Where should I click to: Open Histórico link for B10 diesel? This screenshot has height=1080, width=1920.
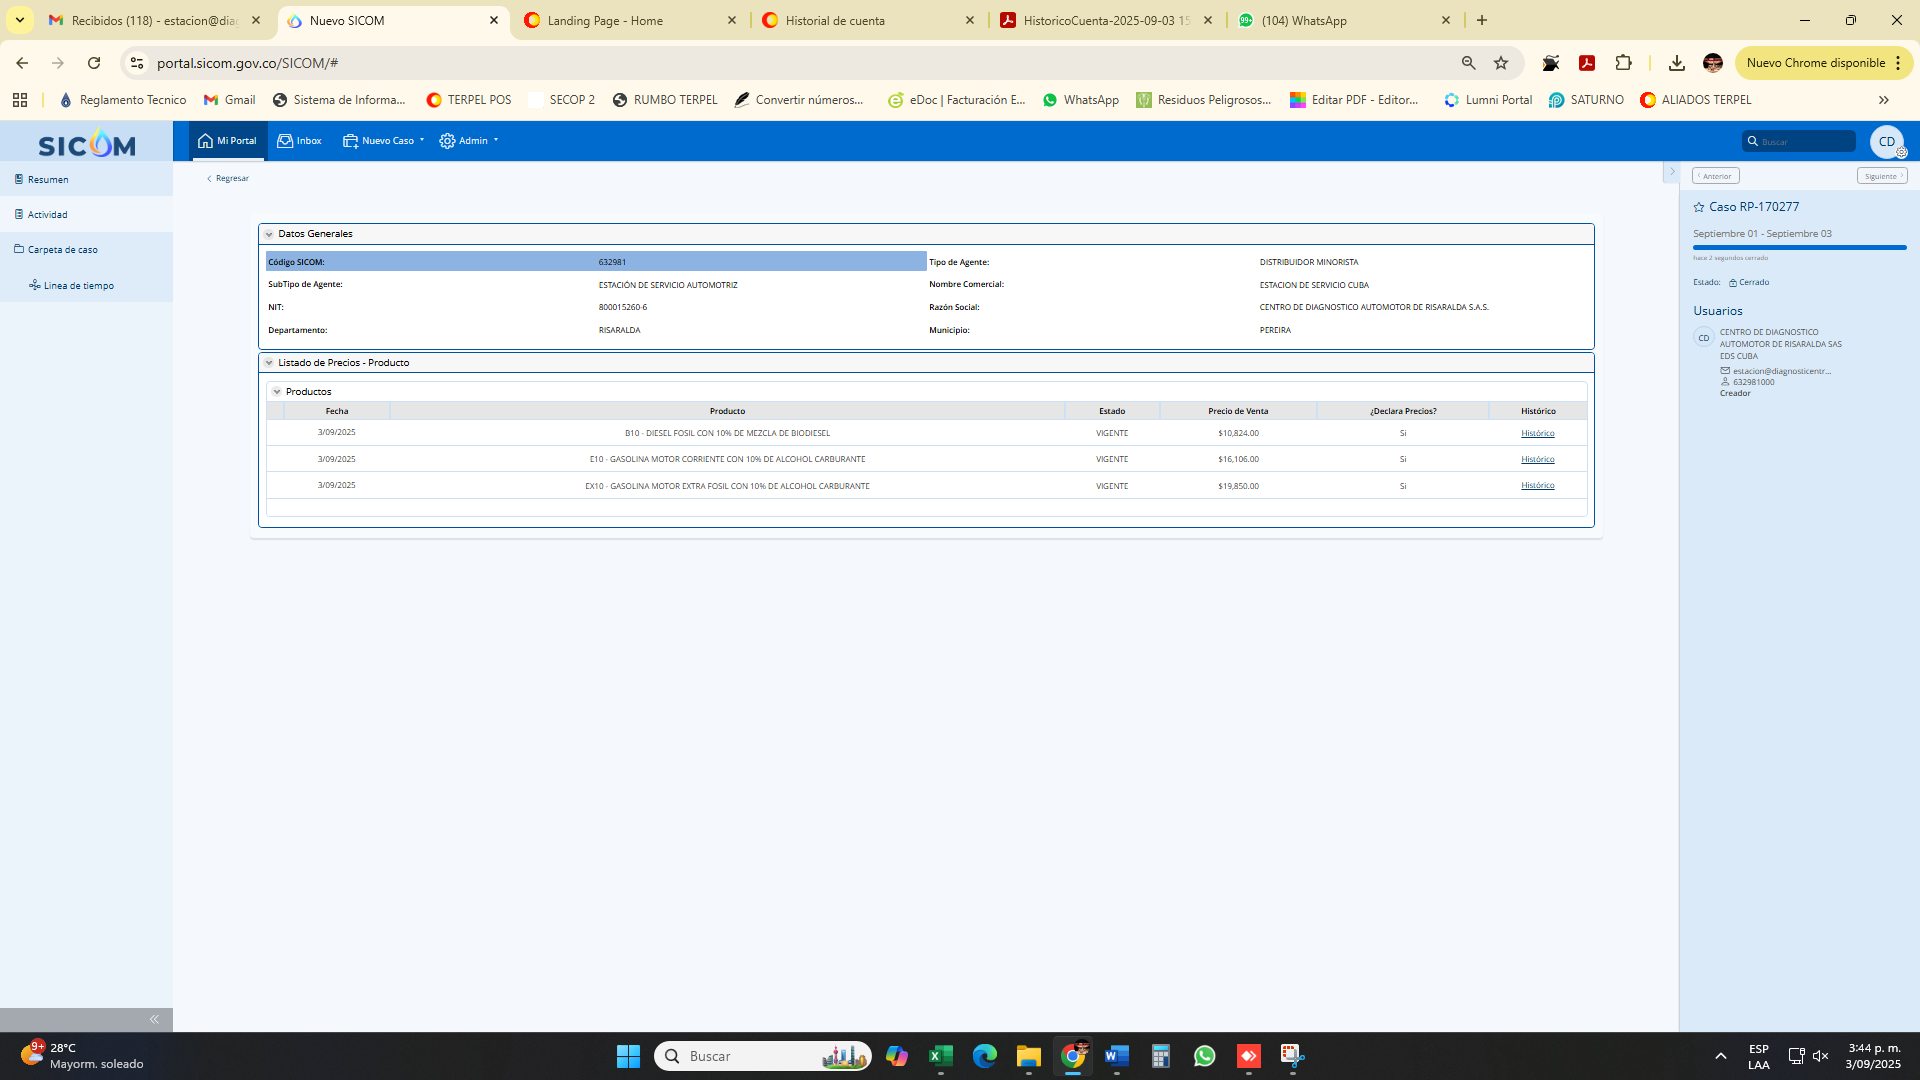[1537, 433]
